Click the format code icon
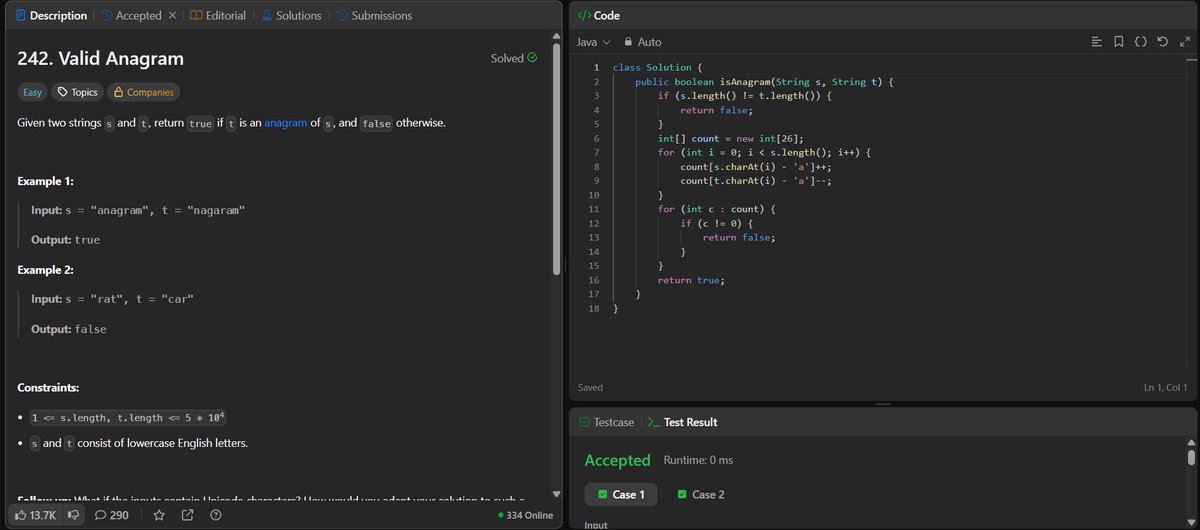The width and height of the screenshot is (1200, 530). coord(1097,42)
